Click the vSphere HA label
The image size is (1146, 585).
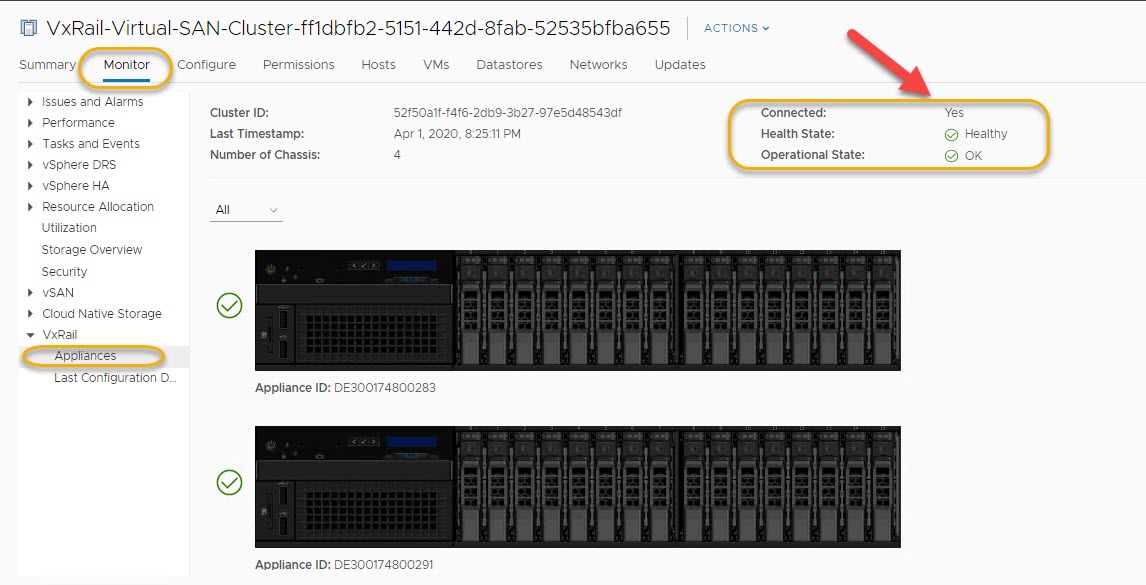pos(75,186)
